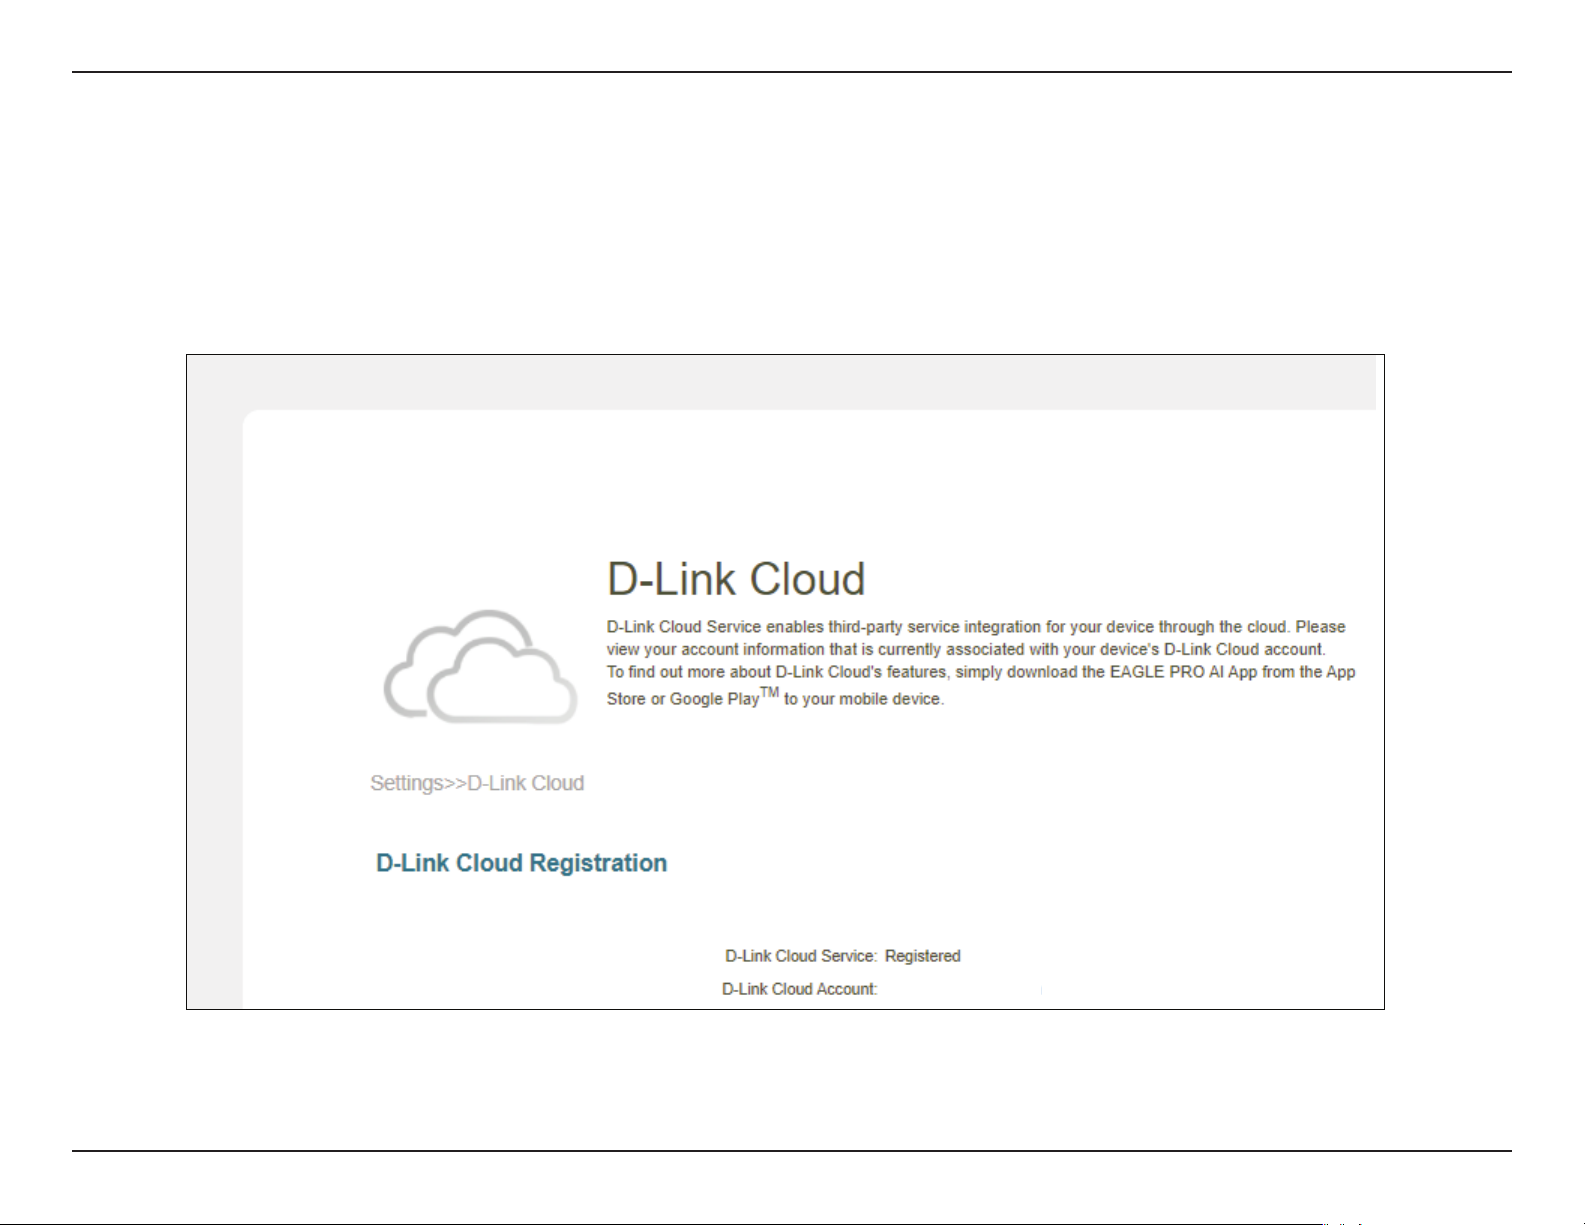Click the D-Link Cloud Service label
This screenshot has width=1585, height=1225.
[801, 956]
